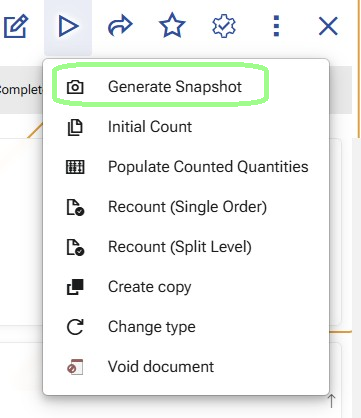Click the scroll-to-top arrow at bottom right
This screenshot has width=361, height=418.
(331, 401)
